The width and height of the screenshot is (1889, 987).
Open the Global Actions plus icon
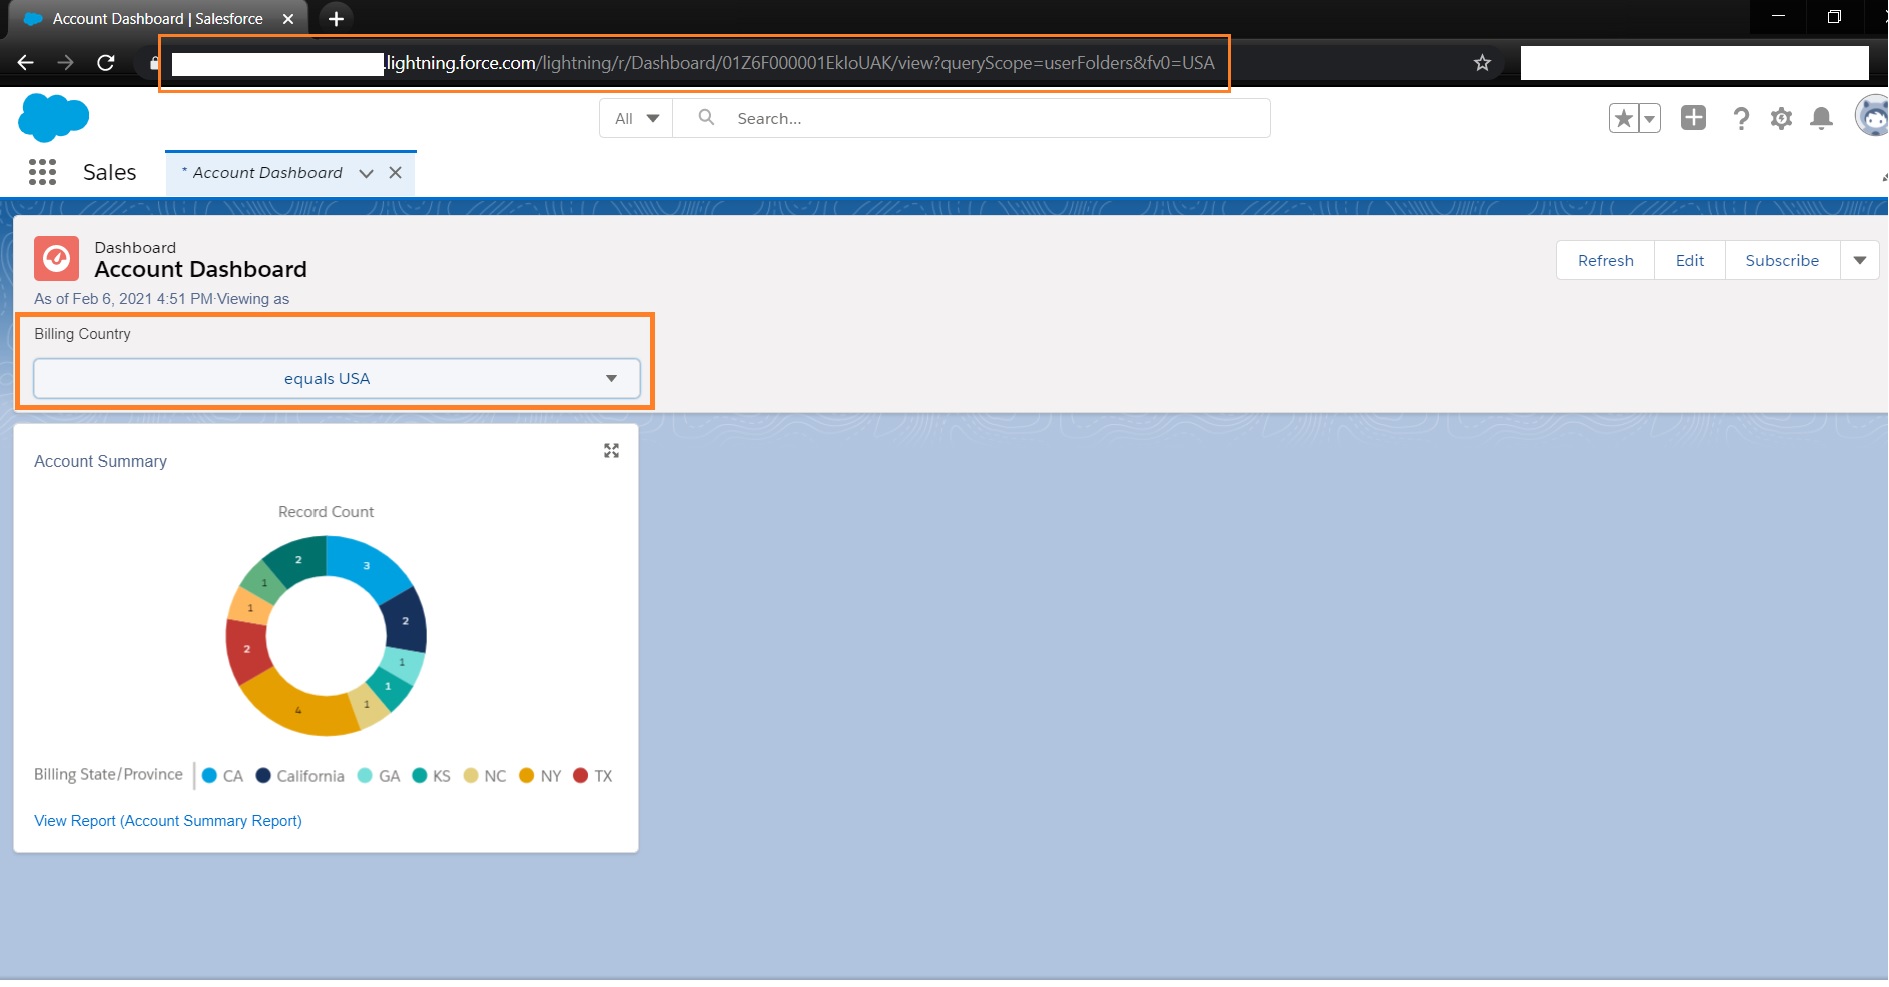coord(1693,117)
